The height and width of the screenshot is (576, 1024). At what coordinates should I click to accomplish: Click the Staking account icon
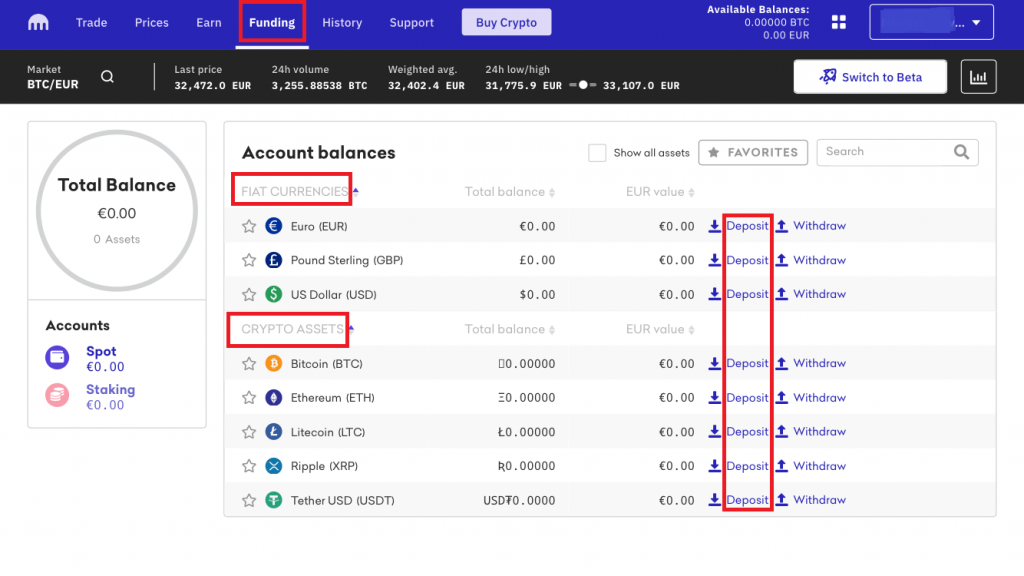pyautogui.click(x=58, y=396)
